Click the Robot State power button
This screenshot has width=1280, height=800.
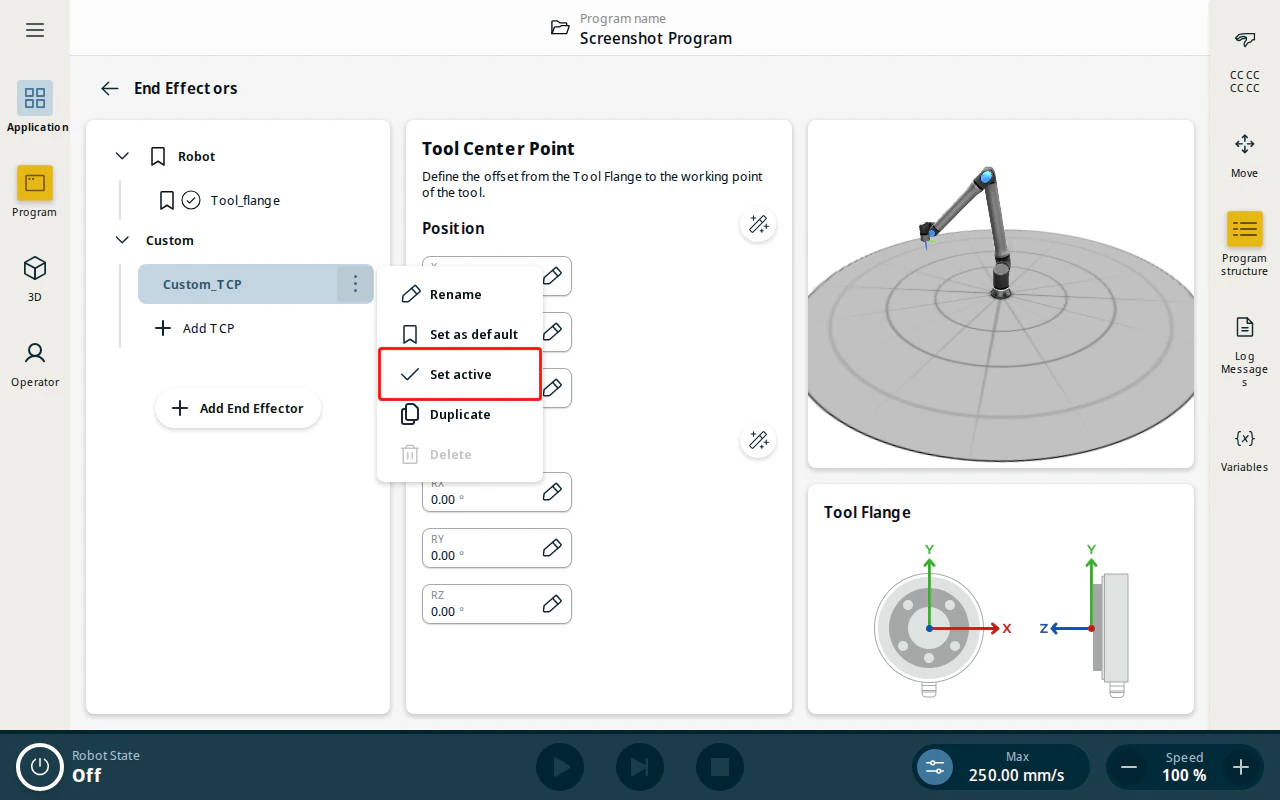coord(40,767)
